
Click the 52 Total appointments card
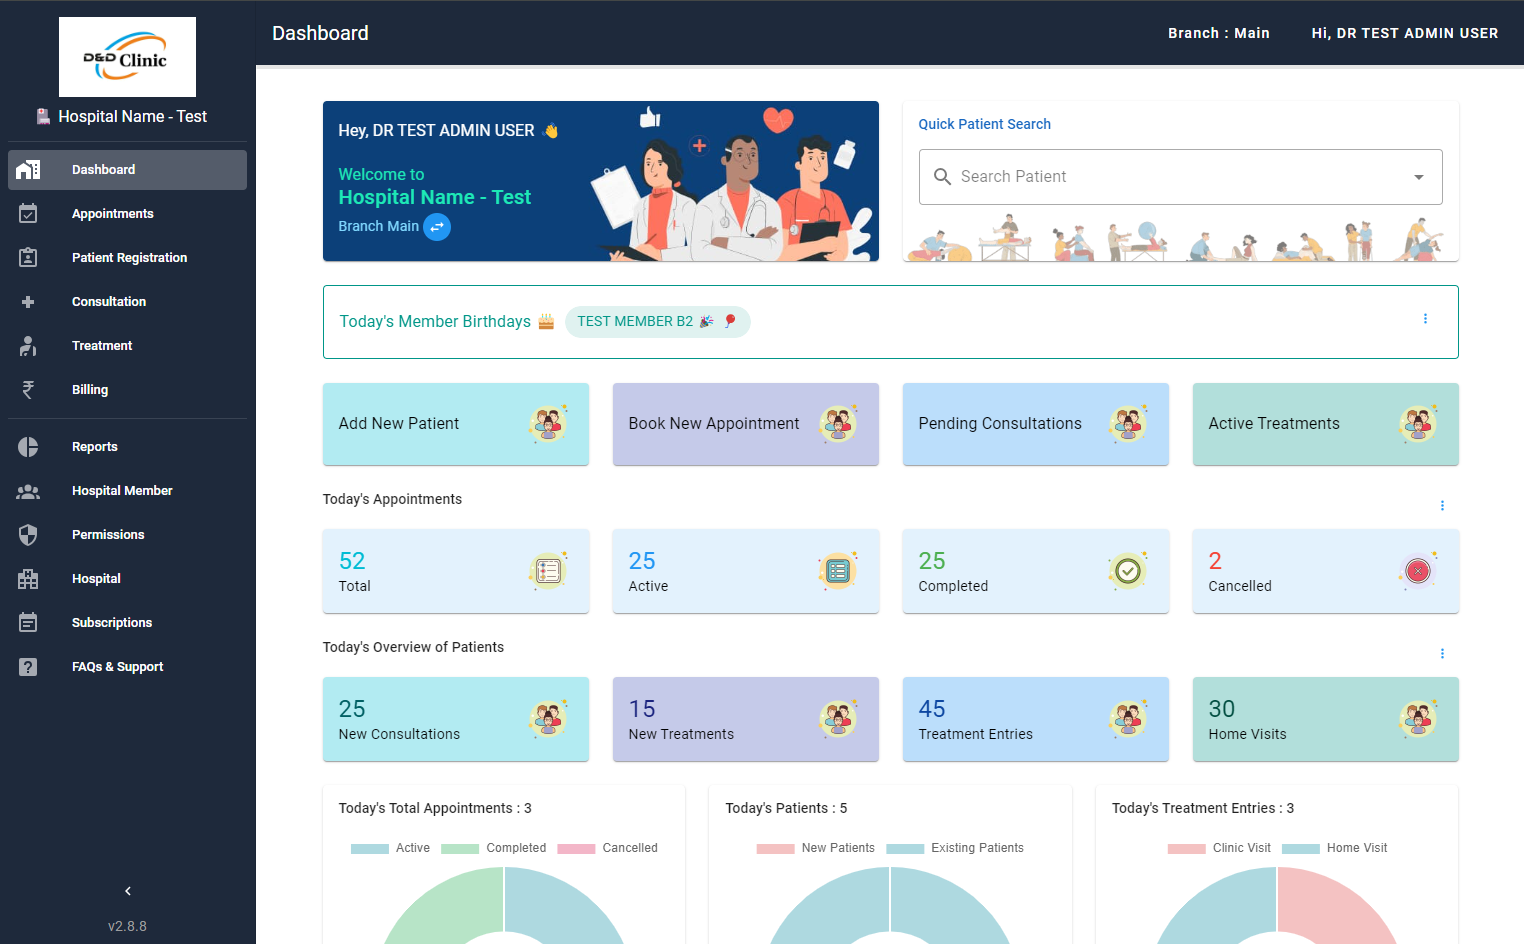click(456, 571)
